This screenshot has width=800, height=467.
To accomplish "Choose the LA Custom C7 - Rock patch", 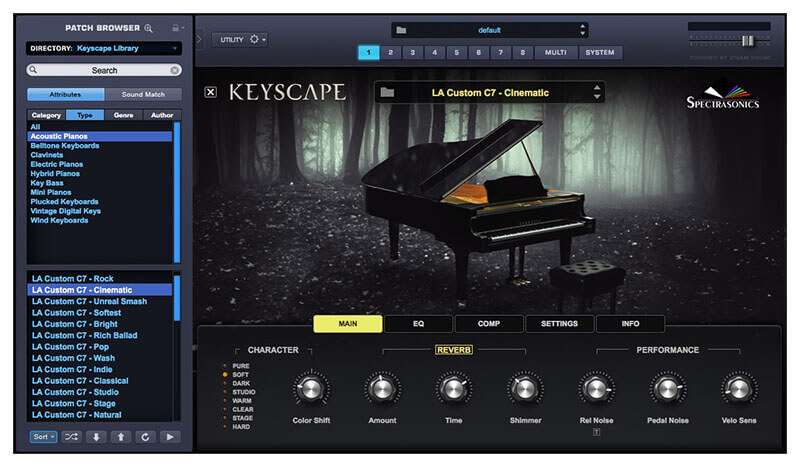I will click(x=99, y=279).
